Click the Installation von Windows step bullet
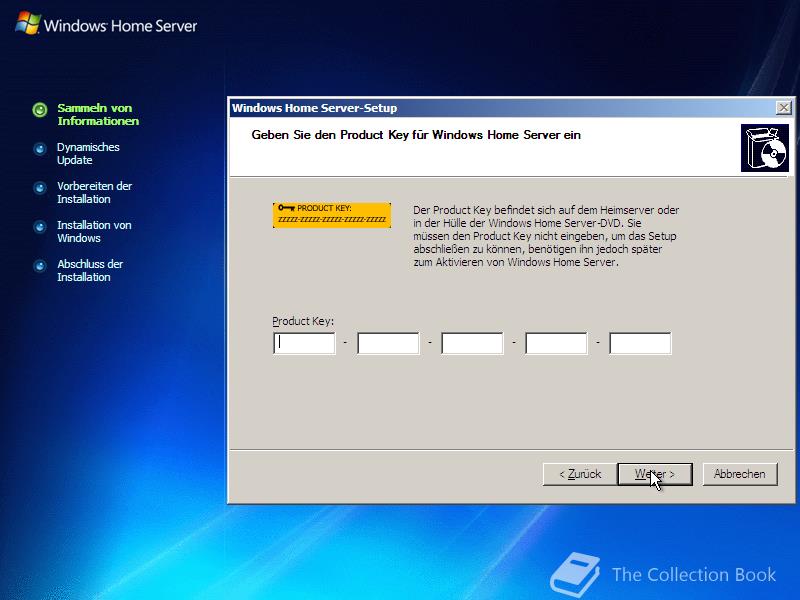 pyautogui.click(x=40, y=227)
